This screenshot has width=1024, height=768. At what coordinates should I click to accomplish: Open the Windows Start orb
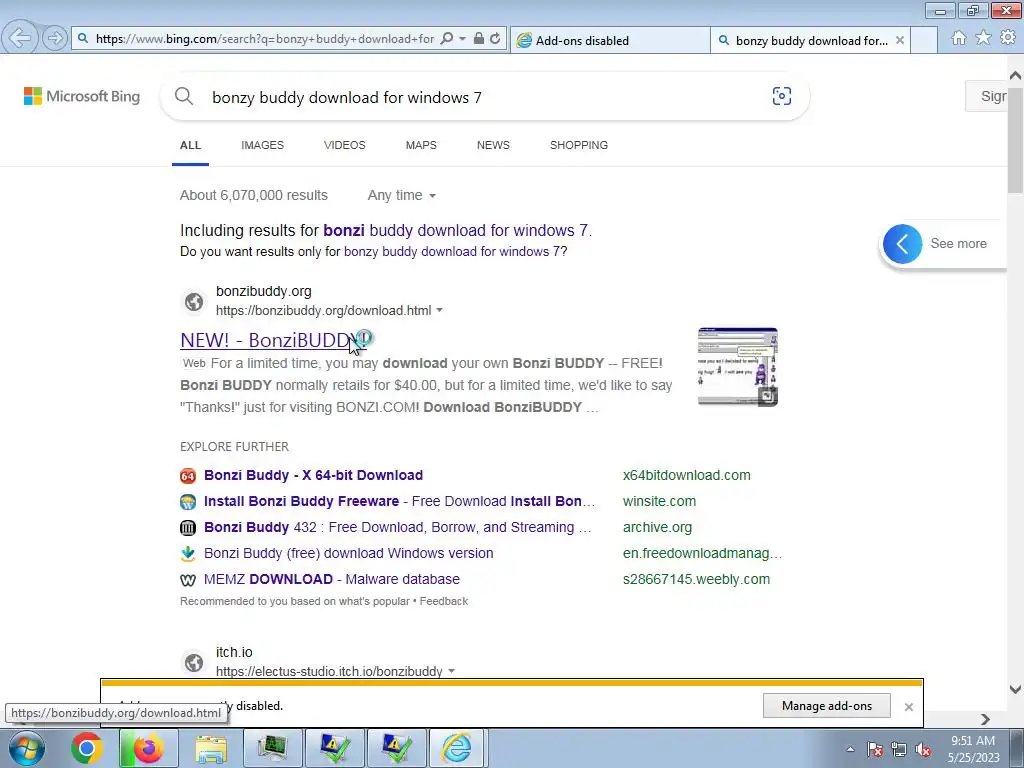(x=26, y=748)
